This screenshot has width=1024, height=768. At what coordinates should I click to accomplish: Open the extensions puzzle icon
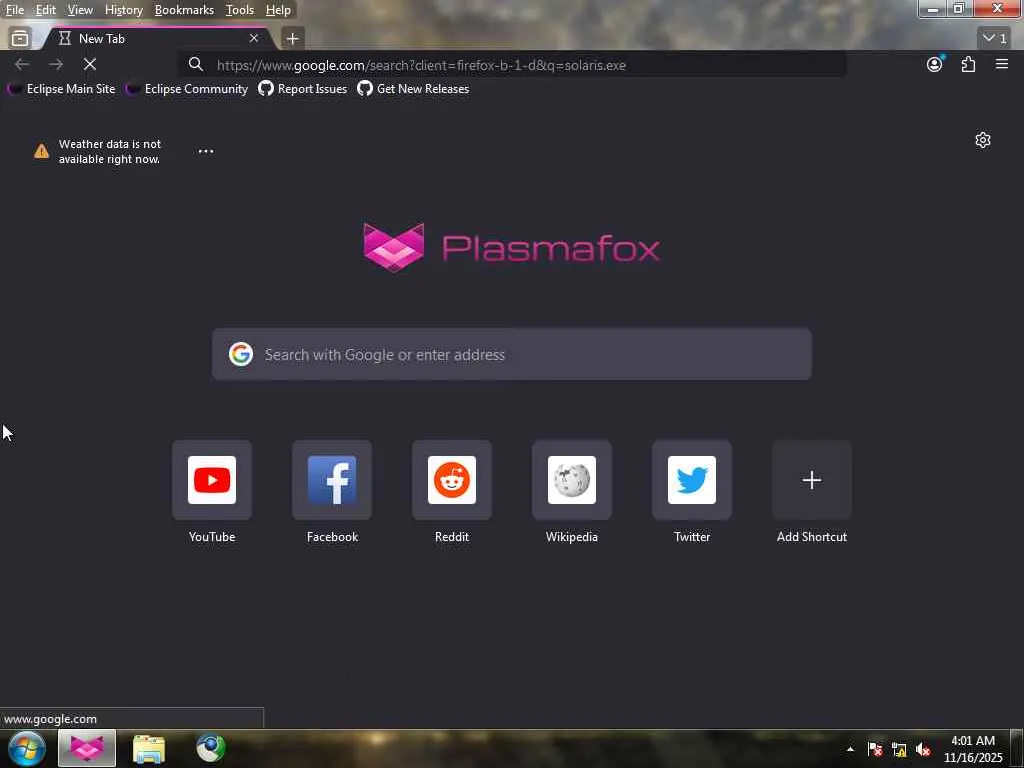[968, 64]
